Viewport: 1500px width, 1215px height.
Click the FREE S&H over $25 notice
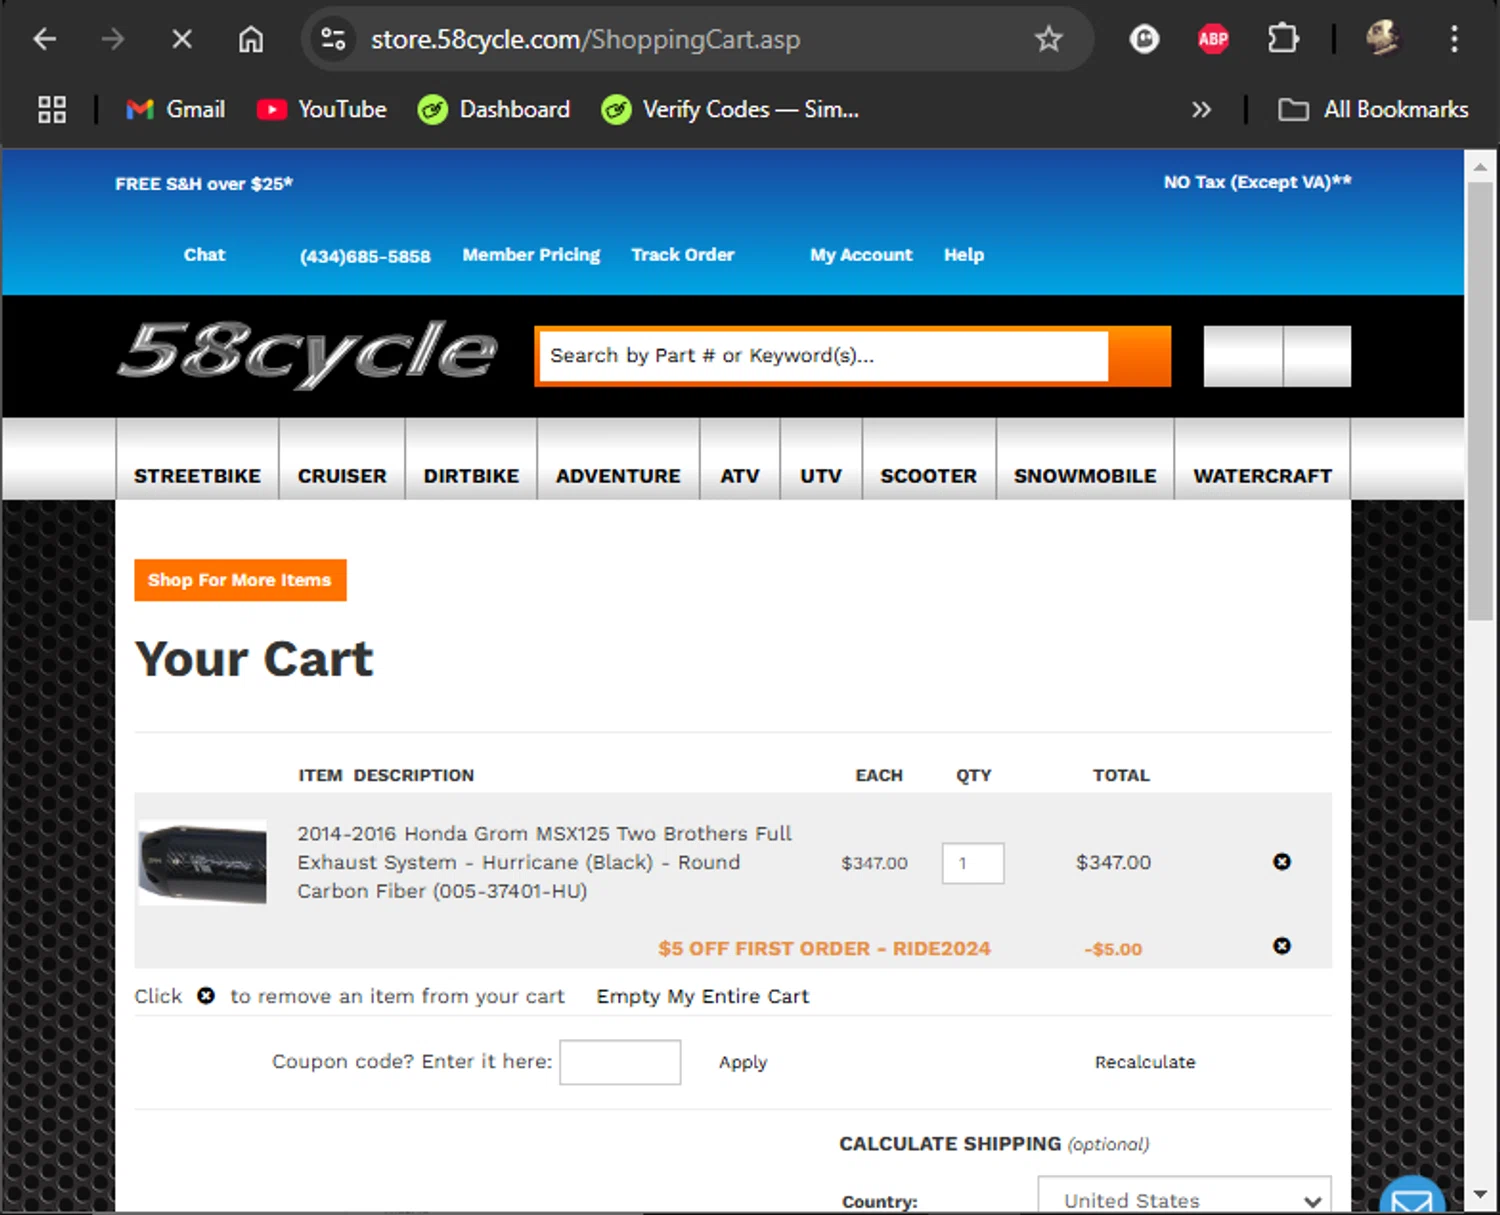[204, 184]
